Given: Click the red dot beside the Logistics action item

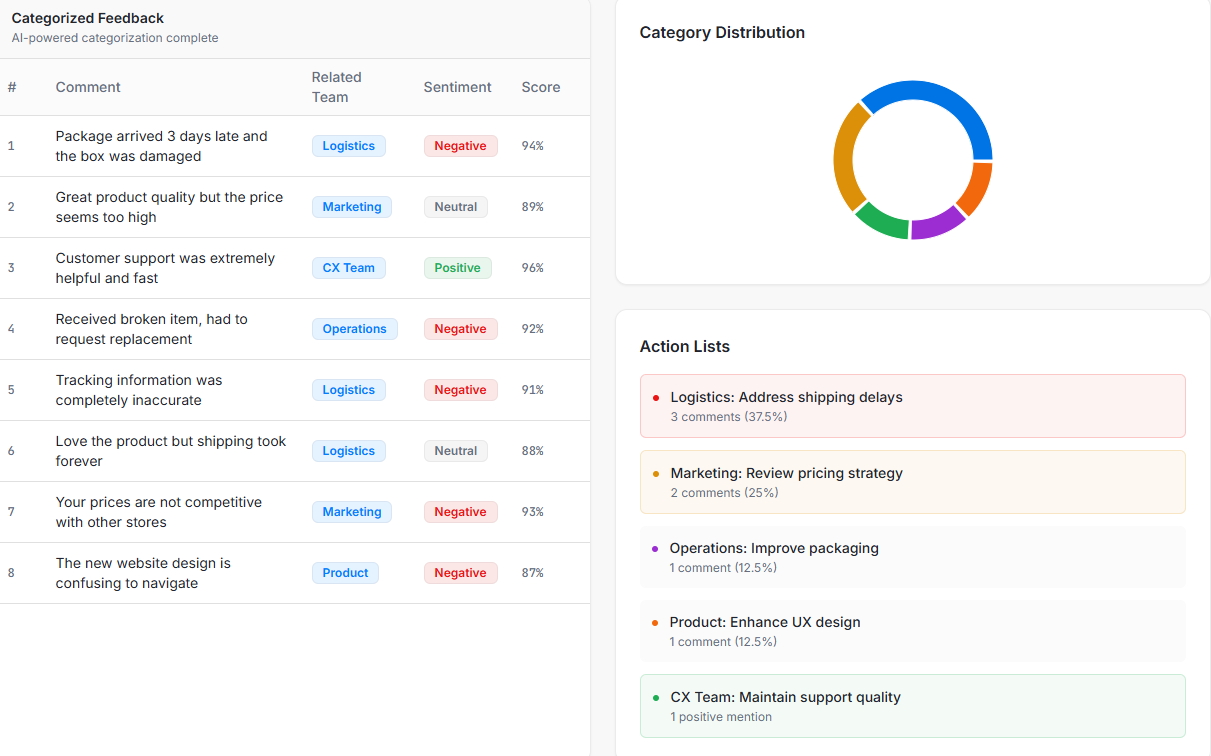Looking at the screenshot, I should (x=655, y=397).
